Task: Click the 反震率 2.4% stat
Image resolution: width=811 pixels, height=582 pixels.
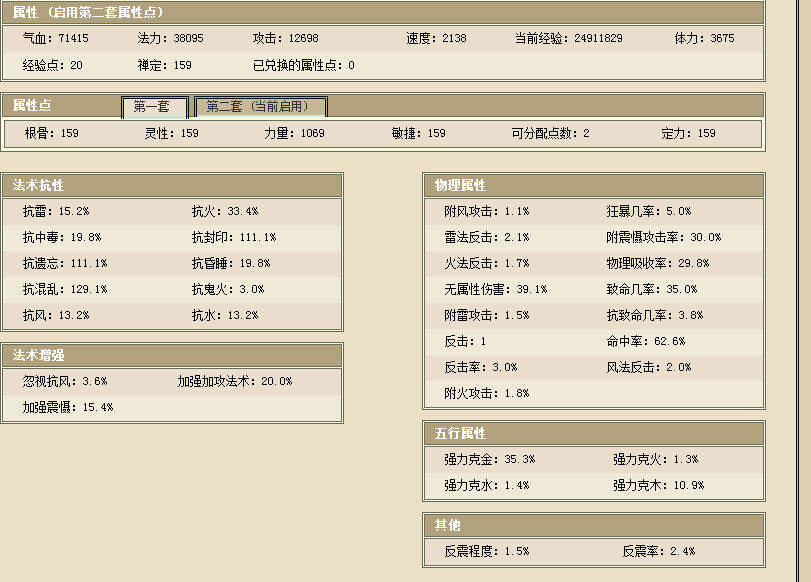Action: coord(657,551)
